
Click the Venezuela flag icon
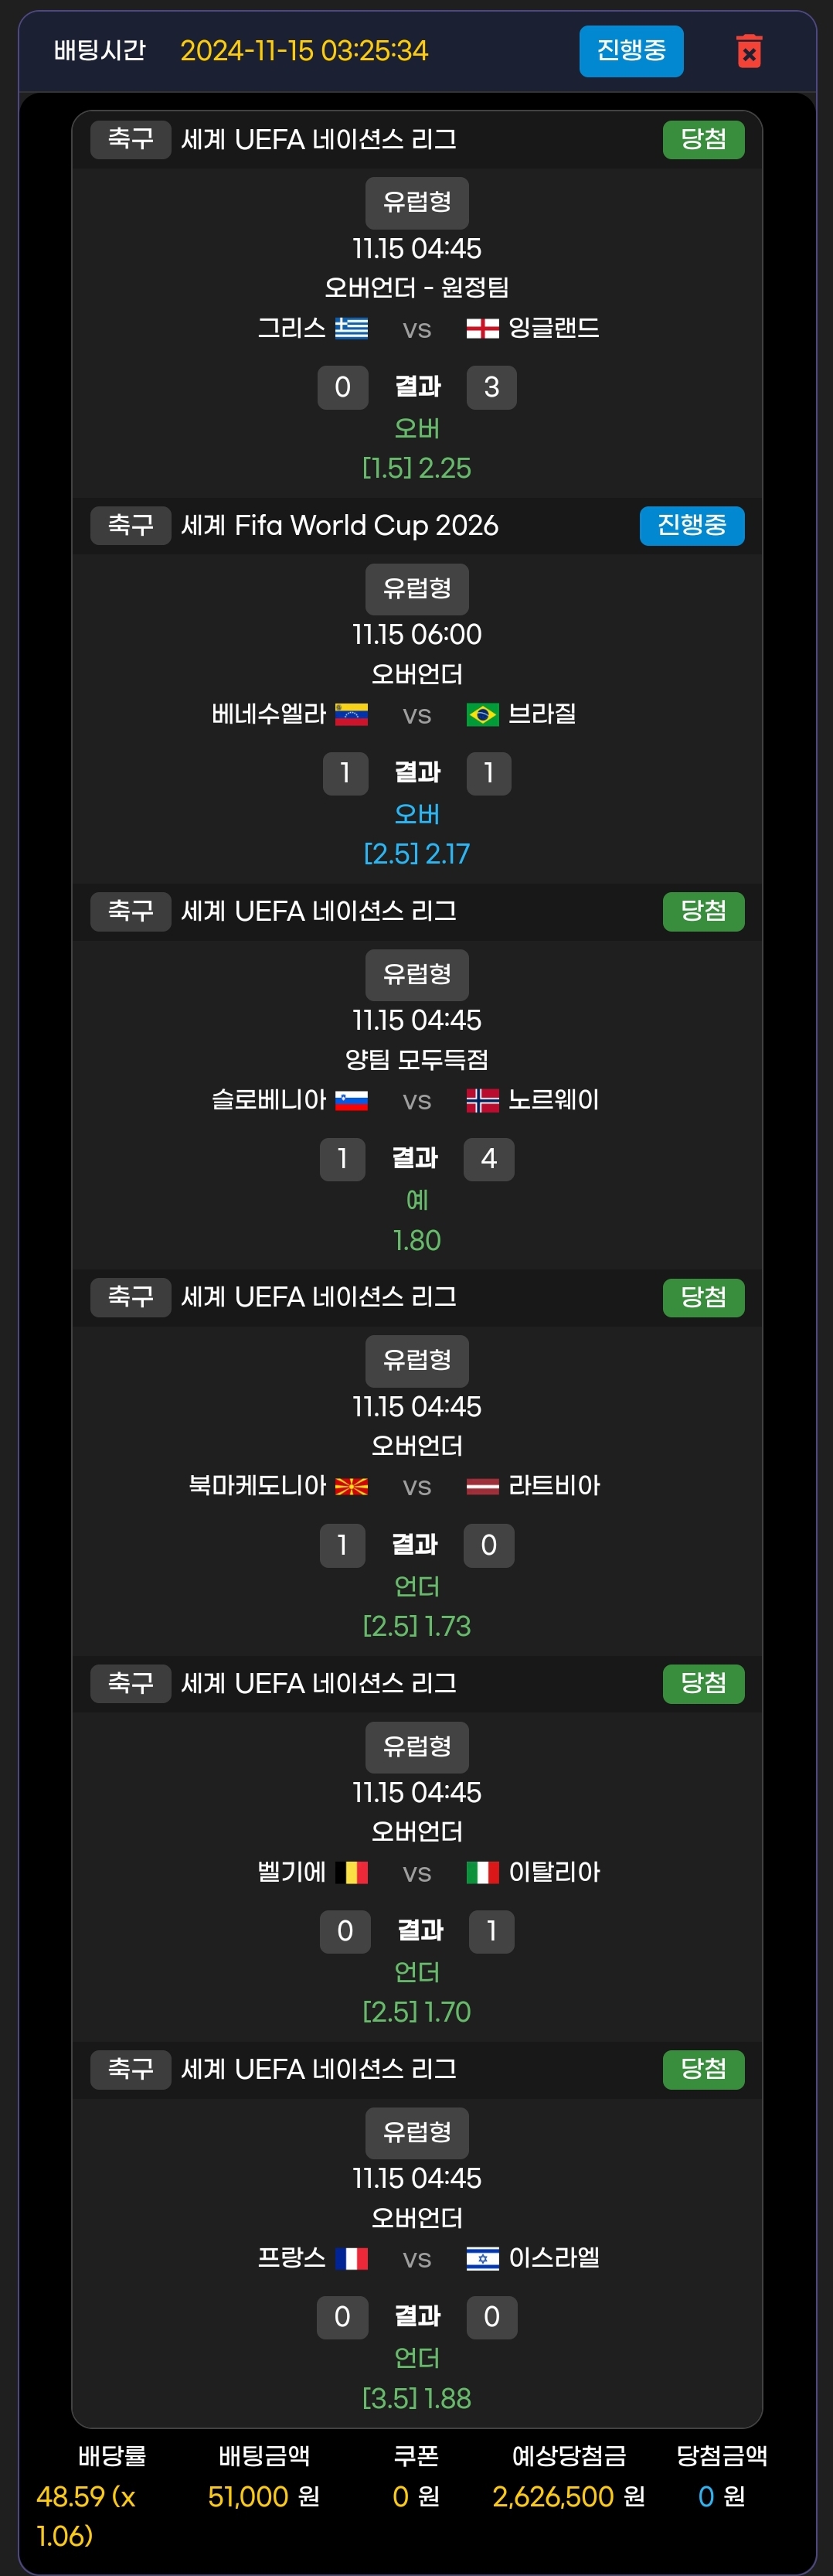351,715
